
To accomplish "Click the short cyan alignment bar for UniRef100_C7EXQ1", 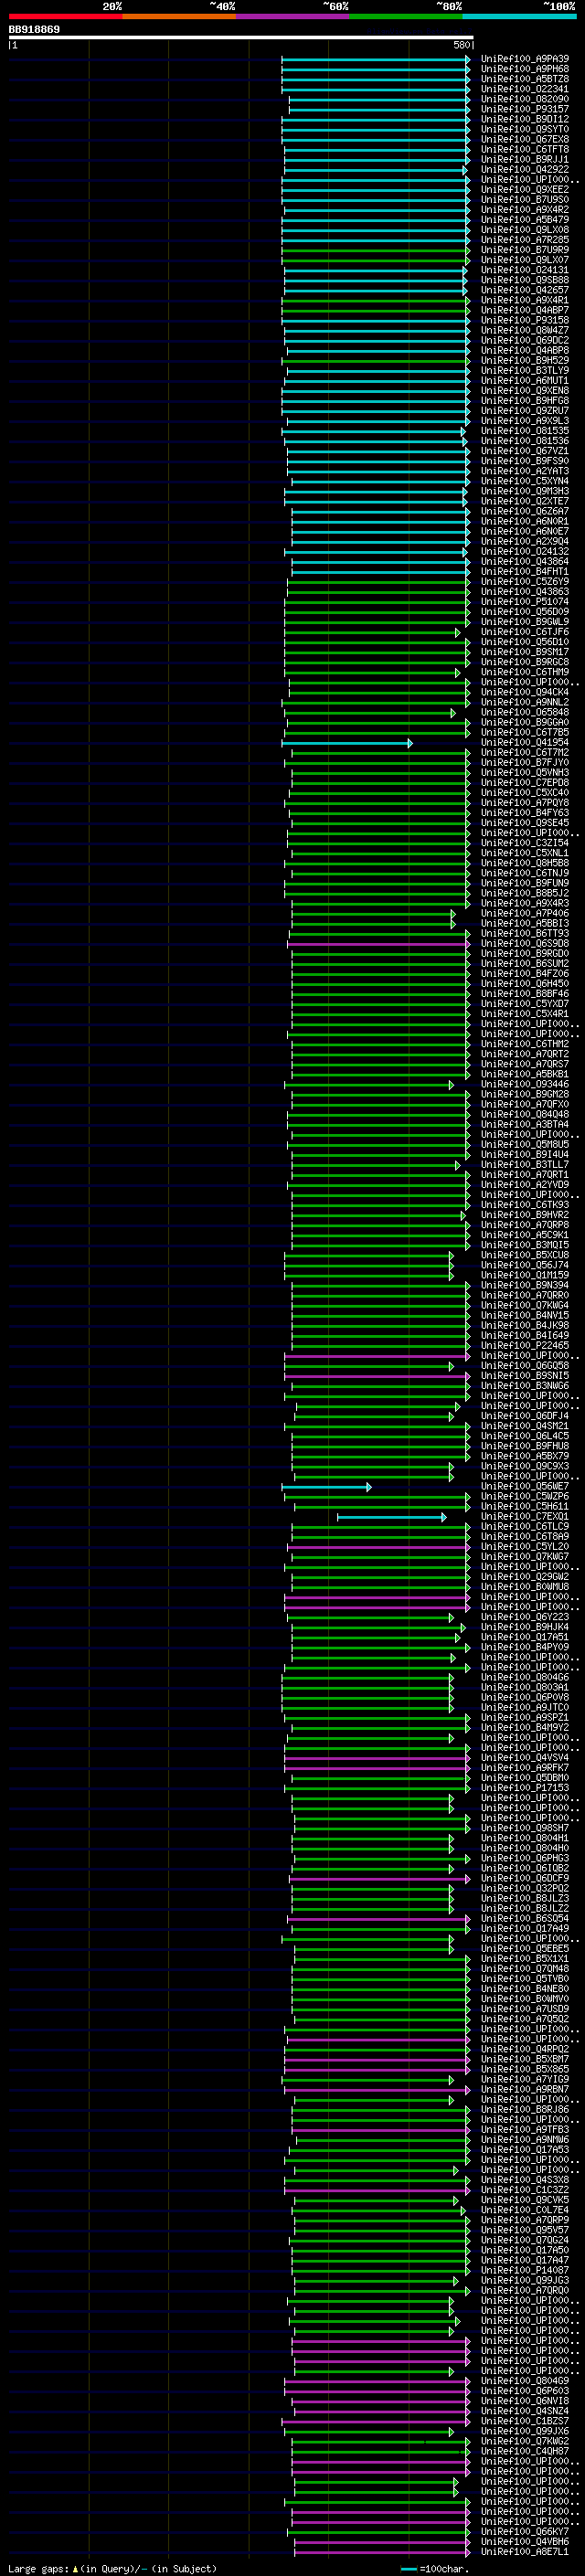I will tap(391, 1517).
